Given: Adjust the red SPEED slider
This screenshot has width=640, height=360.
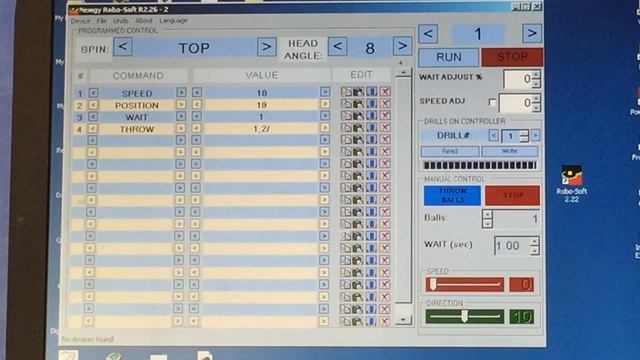Looking at the screenshot, I should [464, 284].
